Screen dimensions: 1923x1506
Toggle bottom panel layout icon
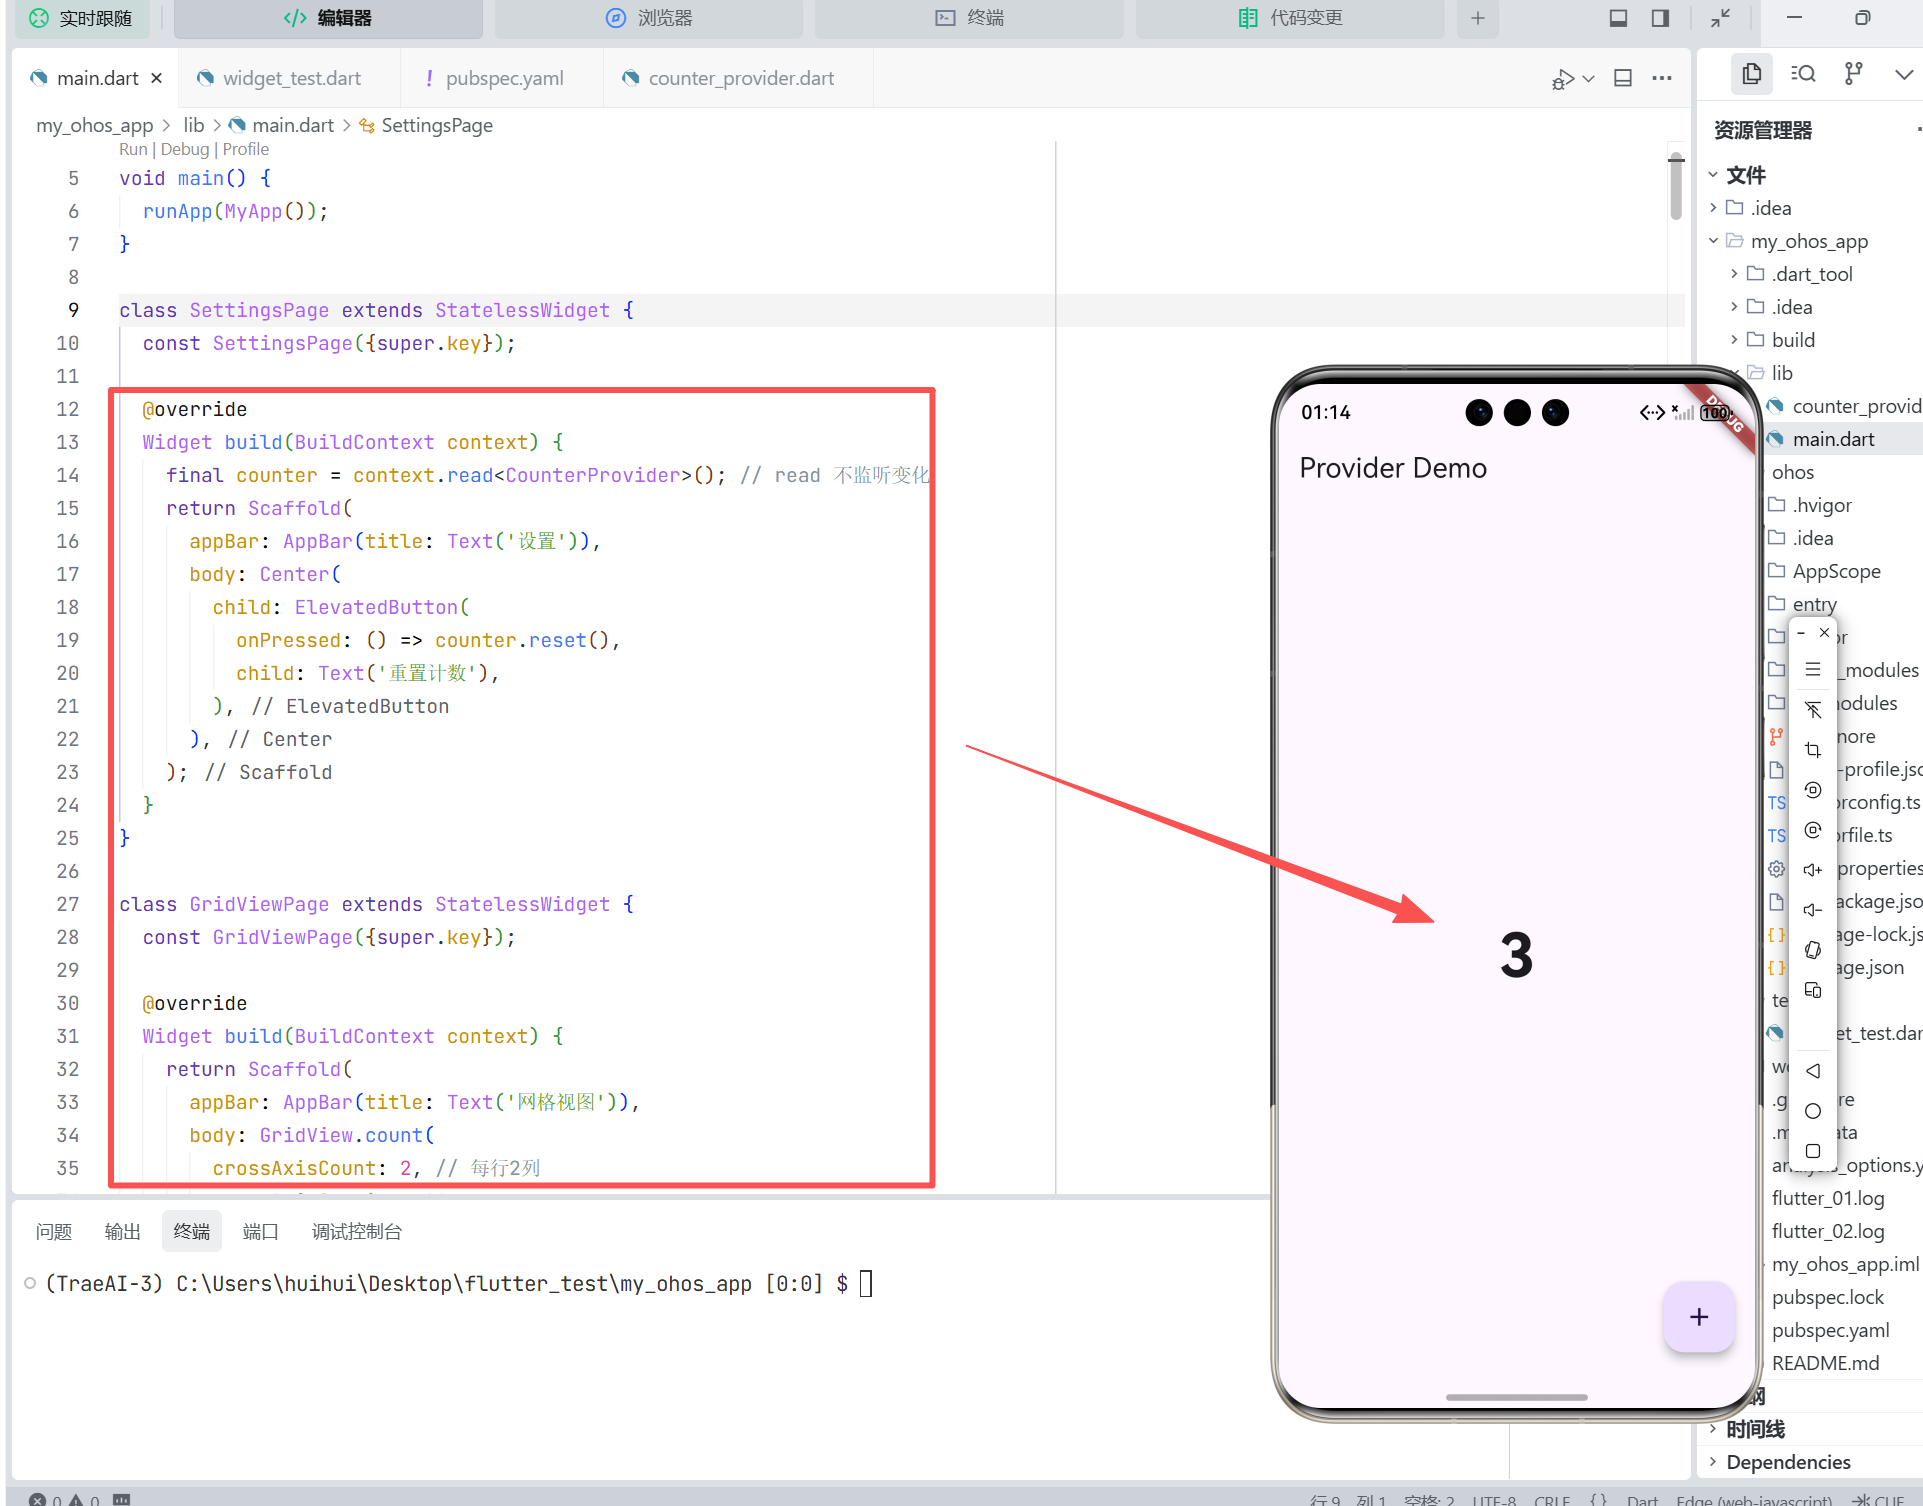[1618, 18]
